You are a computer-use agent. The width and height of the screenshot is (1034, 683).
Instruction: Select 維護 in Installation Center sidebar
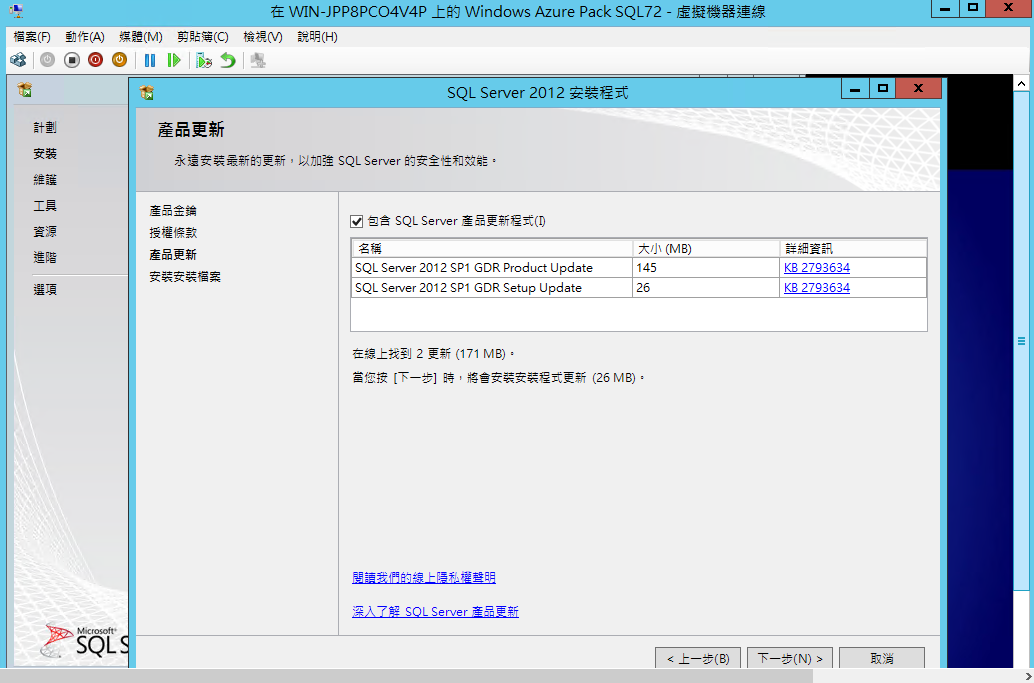(45, 179)
